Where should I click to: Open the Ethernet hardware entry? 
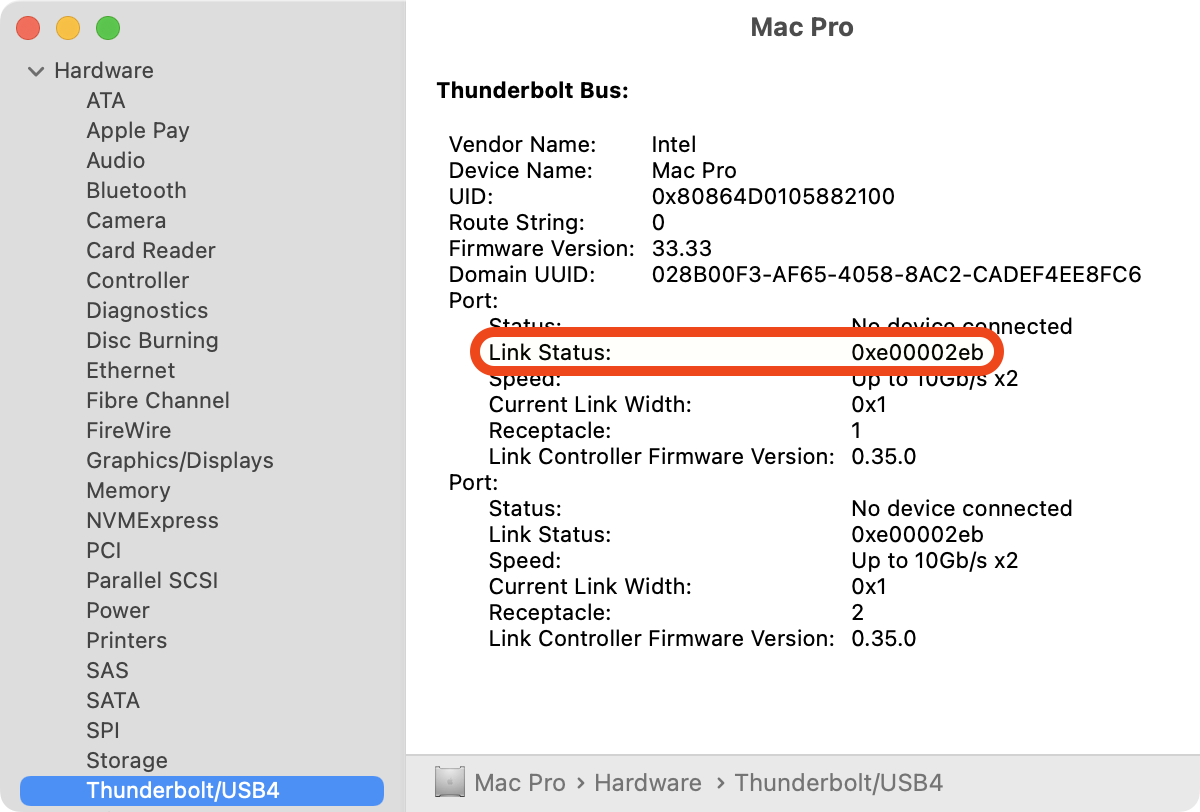(x=131, y=370)
